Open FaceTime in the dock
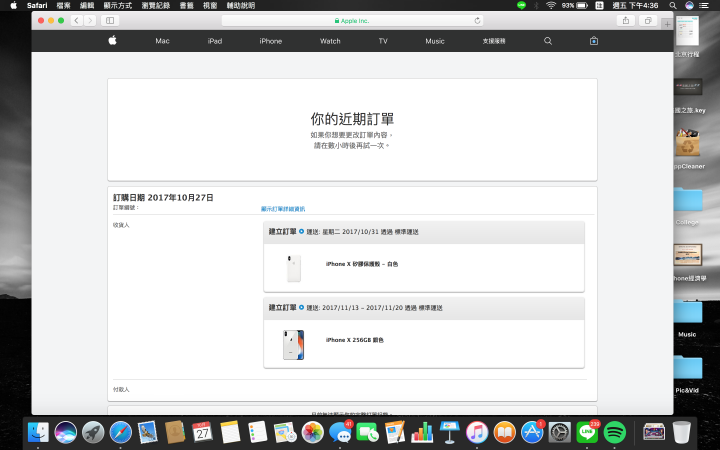720x450 pixels. click(x=367, y=432)
